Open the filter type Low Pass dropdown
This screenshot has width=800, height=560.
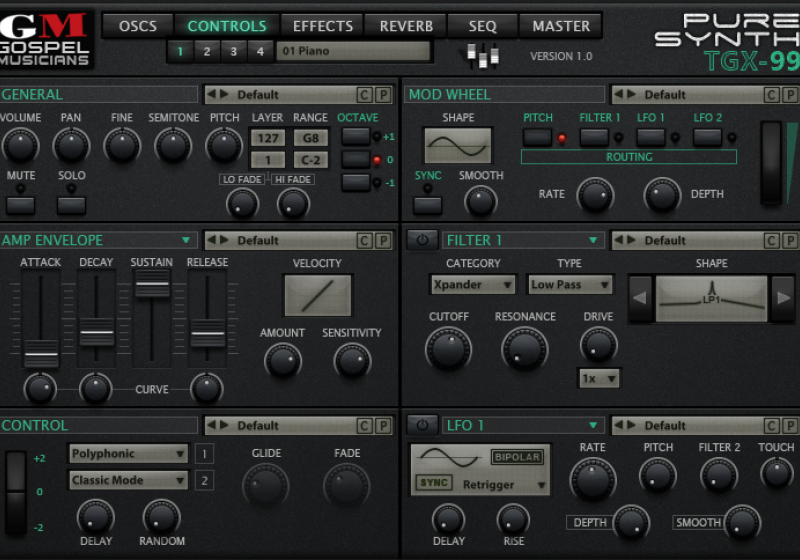tap(570, 285)
